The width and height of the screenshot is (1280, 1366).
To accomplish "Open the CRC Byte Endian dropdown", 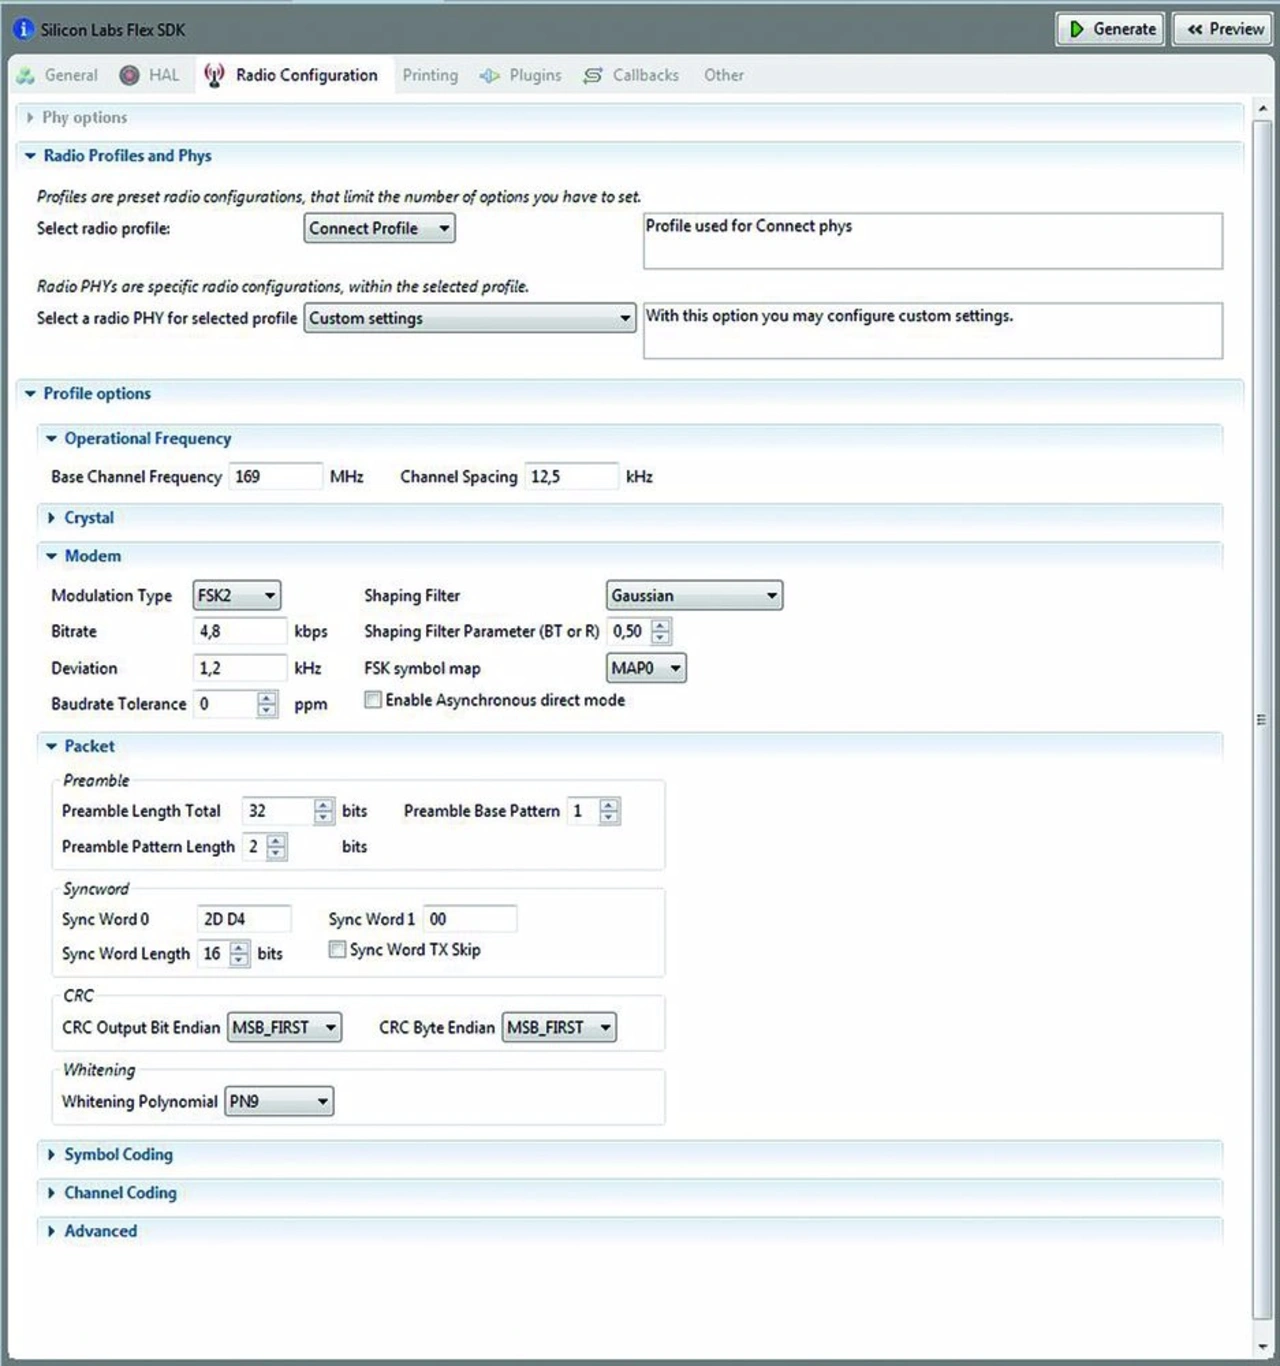I will [559, 1027].
